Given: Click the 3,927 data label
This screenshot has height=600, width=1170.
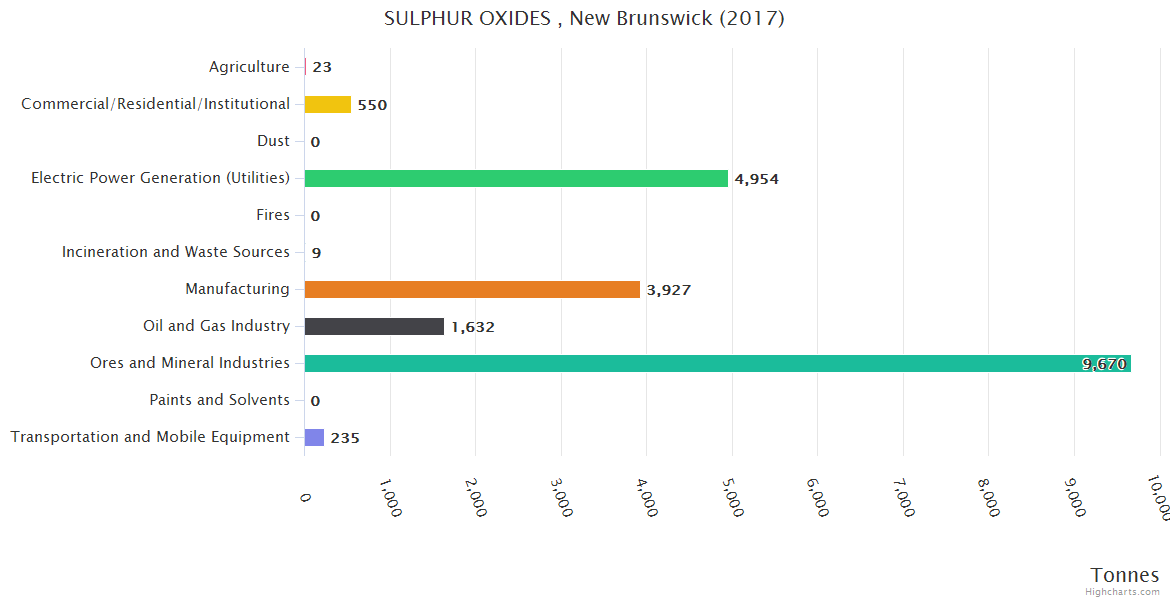Looking at the screenshot, I should [669, 291].
